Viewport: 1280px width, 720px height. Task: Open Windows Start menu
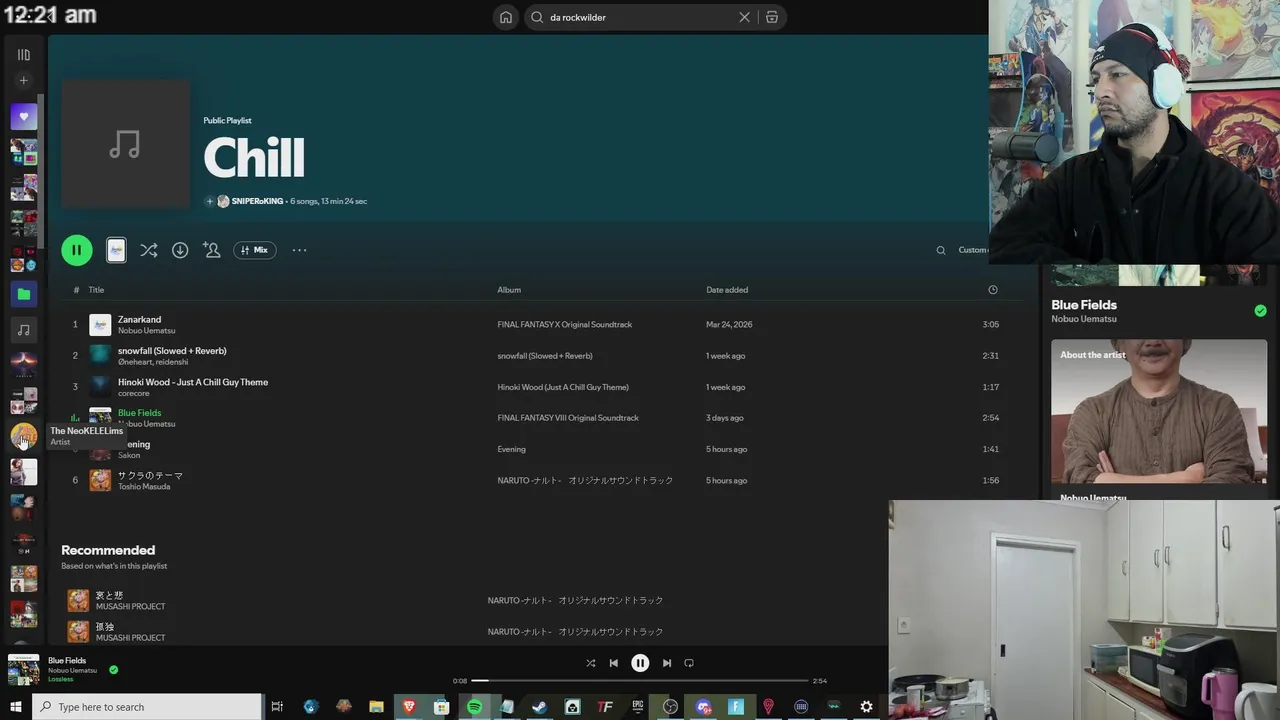coord(16,707)
